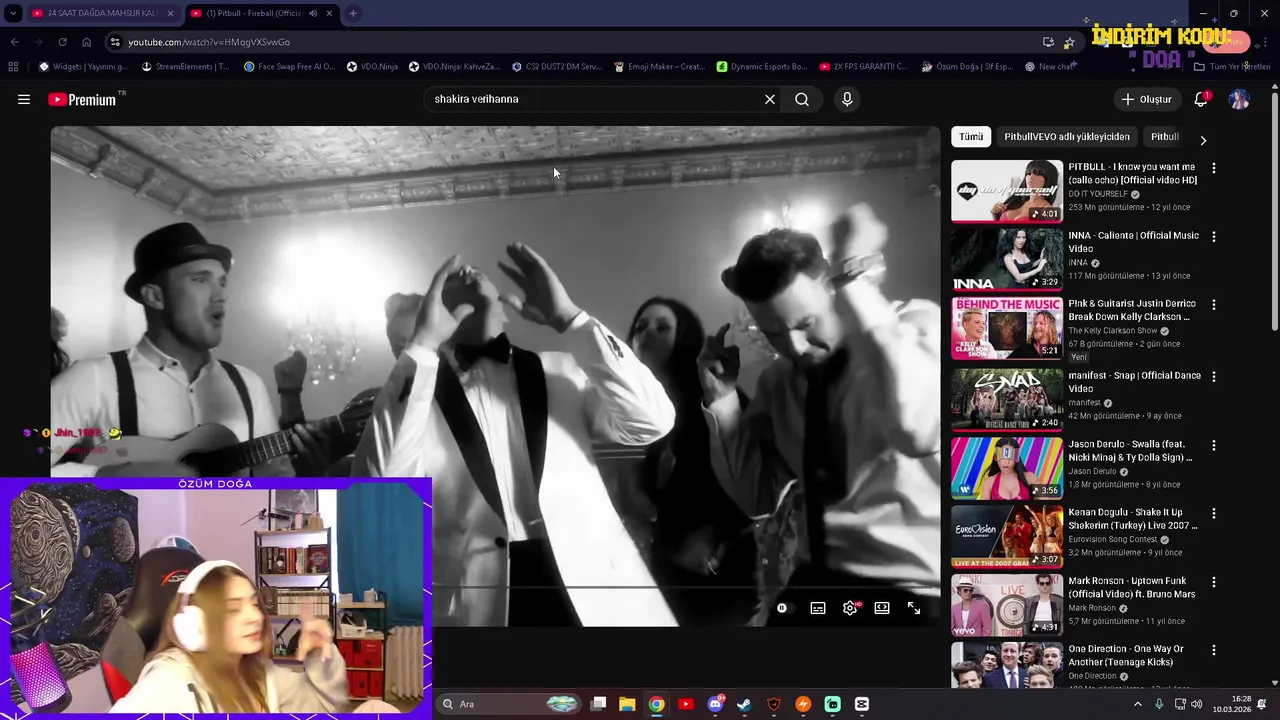The width and height of the screenshot is (1280, 720).
Task: Click the magnifier search button
Action: tap(802, 99)
